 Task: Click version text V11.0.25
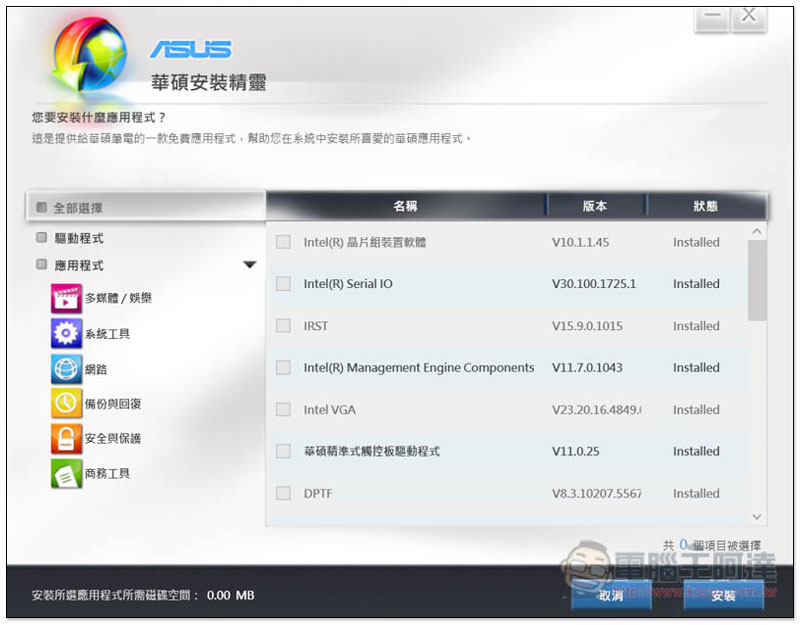coord(576,451)
